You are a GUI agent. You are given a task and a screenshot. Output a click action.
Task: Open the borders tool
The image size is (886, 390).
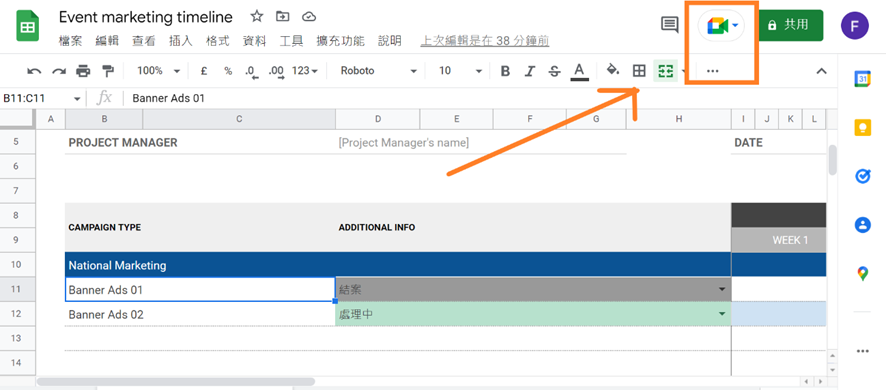pyautogui.click(x=639, y=71)
